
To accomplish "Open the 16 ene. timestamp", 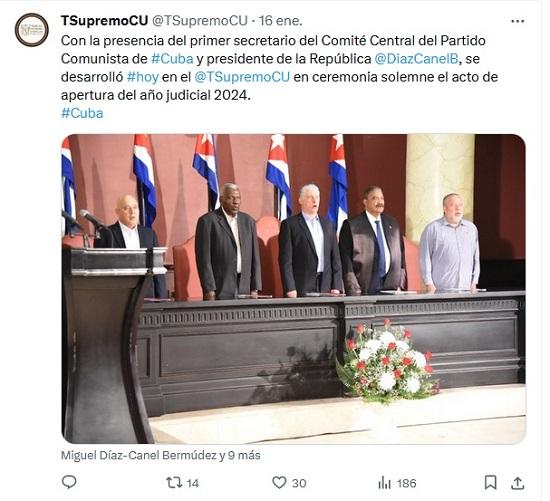I will [x=281, y=21].
